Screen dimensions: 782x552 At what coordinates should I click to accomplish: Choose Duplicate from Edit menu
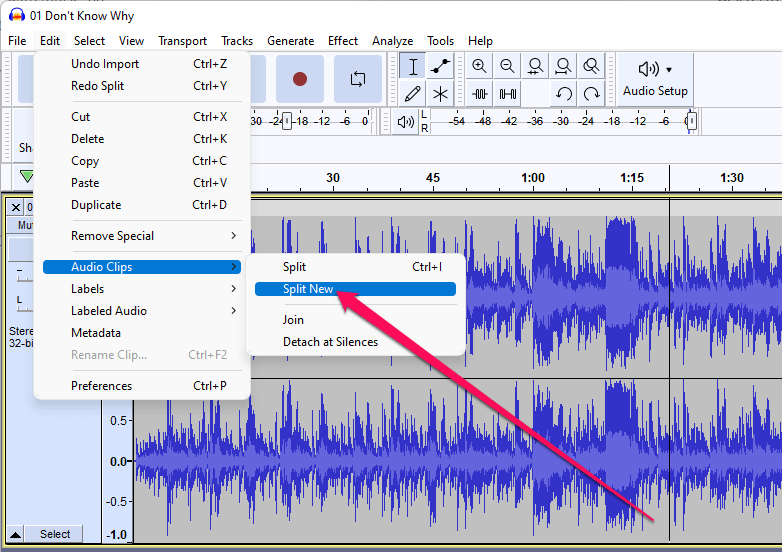coord(142,205)
